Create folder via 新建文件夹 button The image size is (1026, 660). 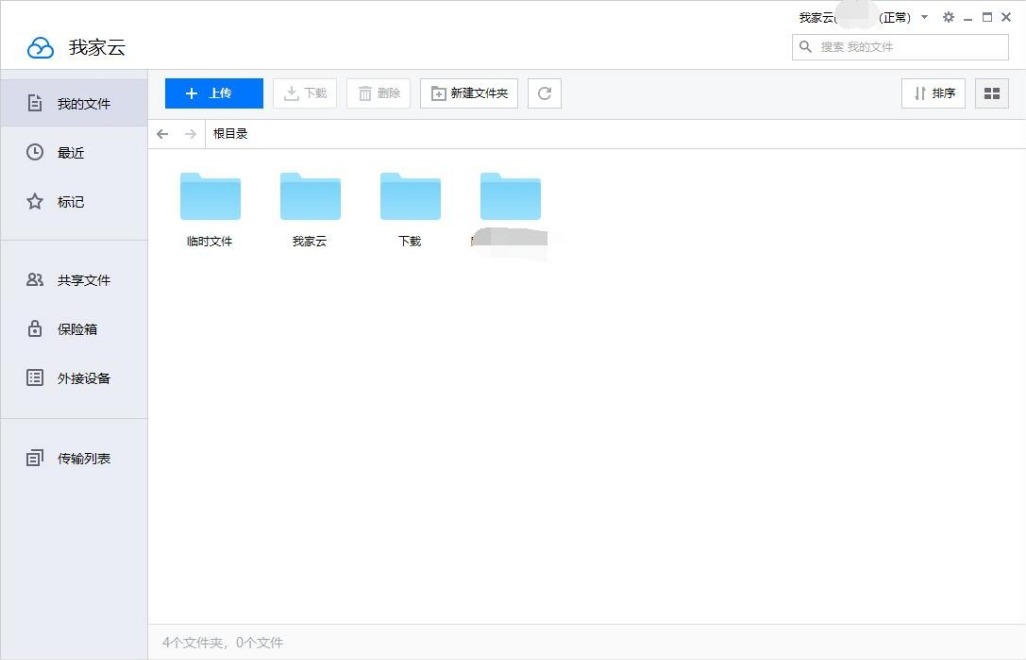pyautogui.click(x=469, y=93)
